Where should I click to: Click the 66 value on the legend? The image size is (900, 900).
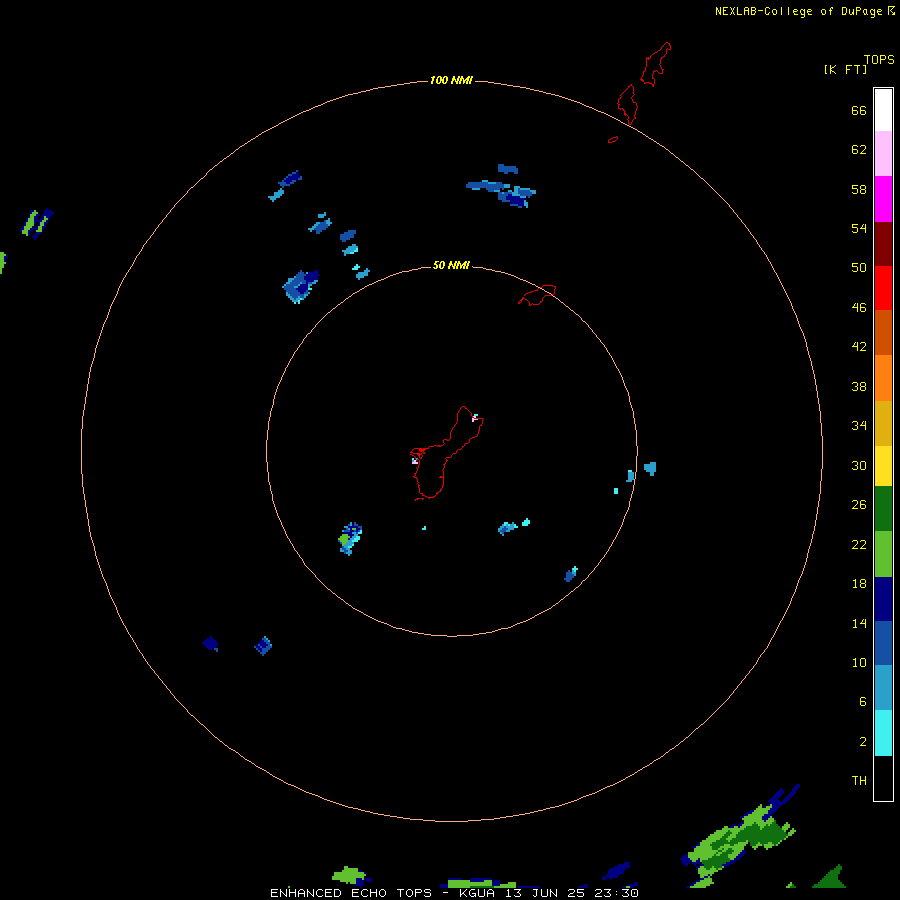pyautogui.click(x=859, y=111)
